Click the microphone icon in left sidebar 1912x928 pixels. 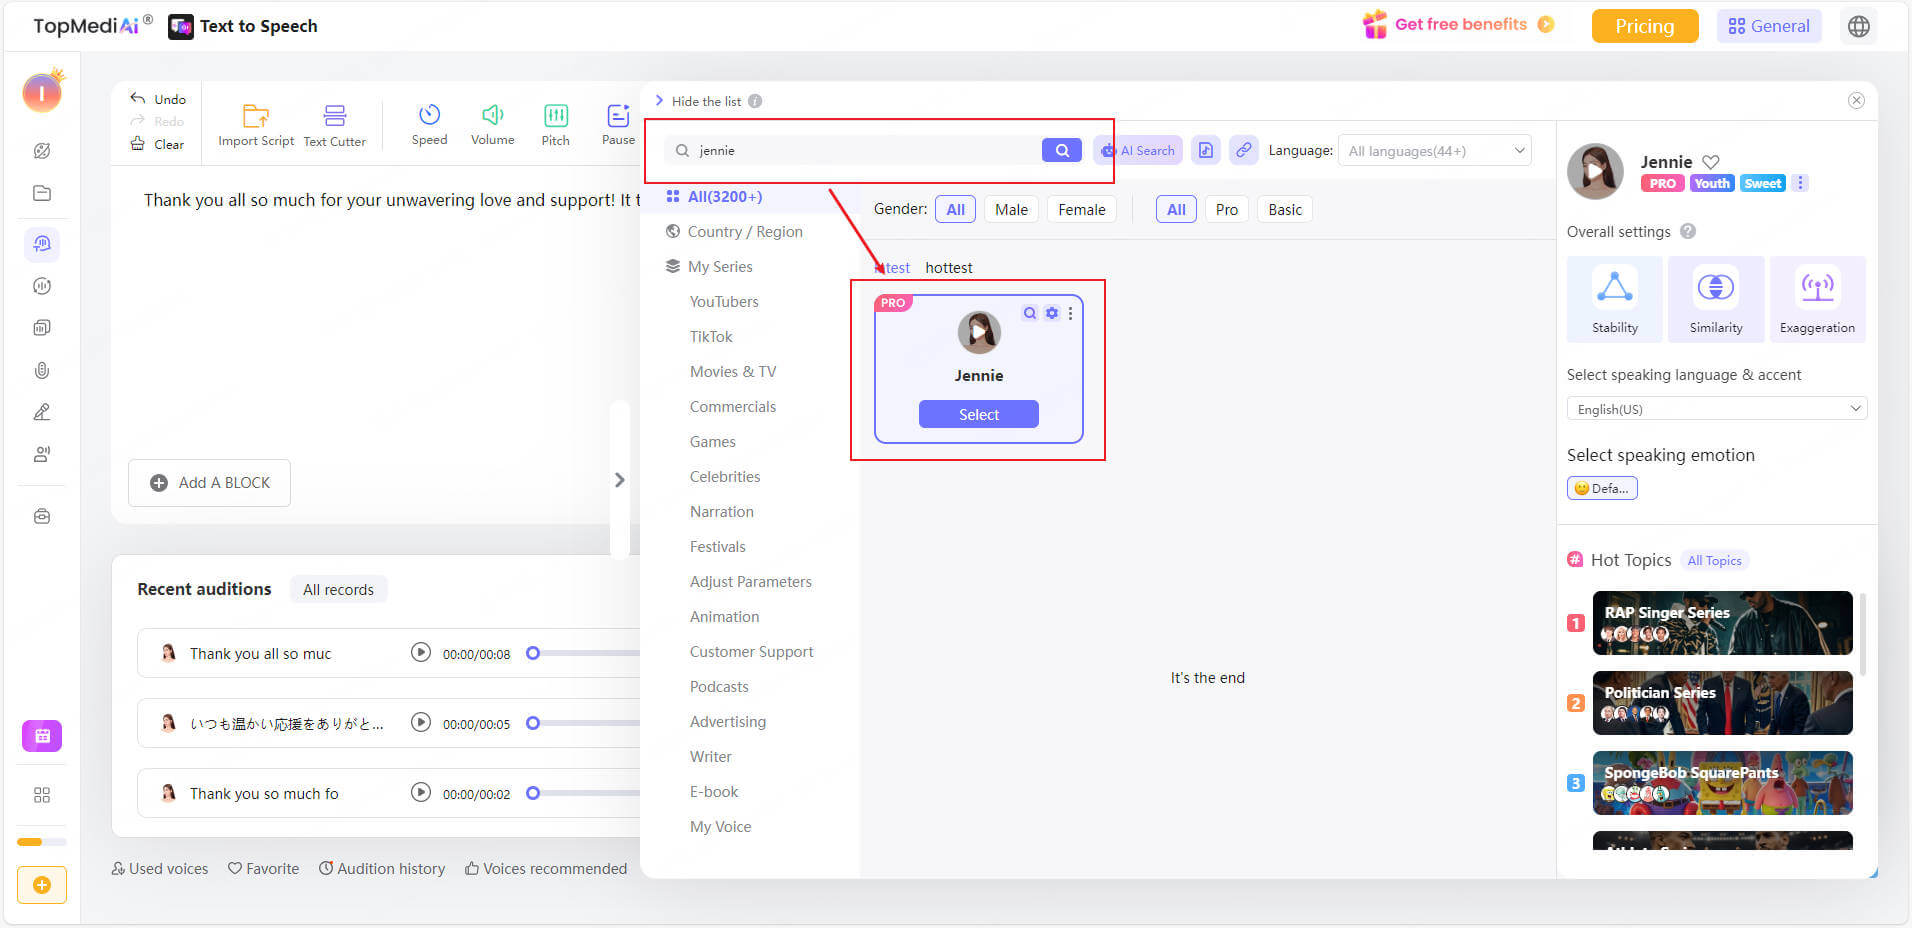pos(42,370)
